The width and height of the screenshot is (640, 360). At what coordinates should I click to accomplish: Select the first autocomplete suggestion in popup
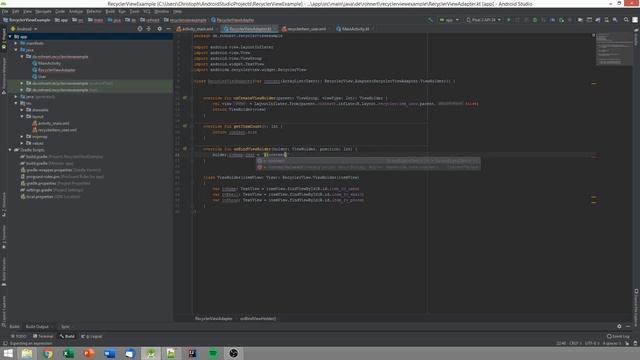point(368,161)
